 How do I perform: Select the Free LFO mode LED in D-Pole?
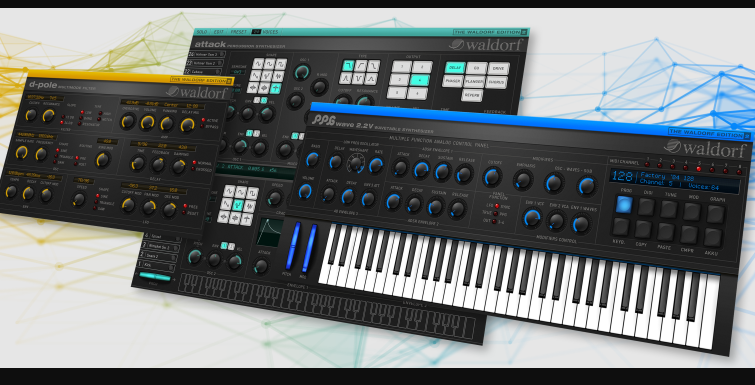click(185, 206)
